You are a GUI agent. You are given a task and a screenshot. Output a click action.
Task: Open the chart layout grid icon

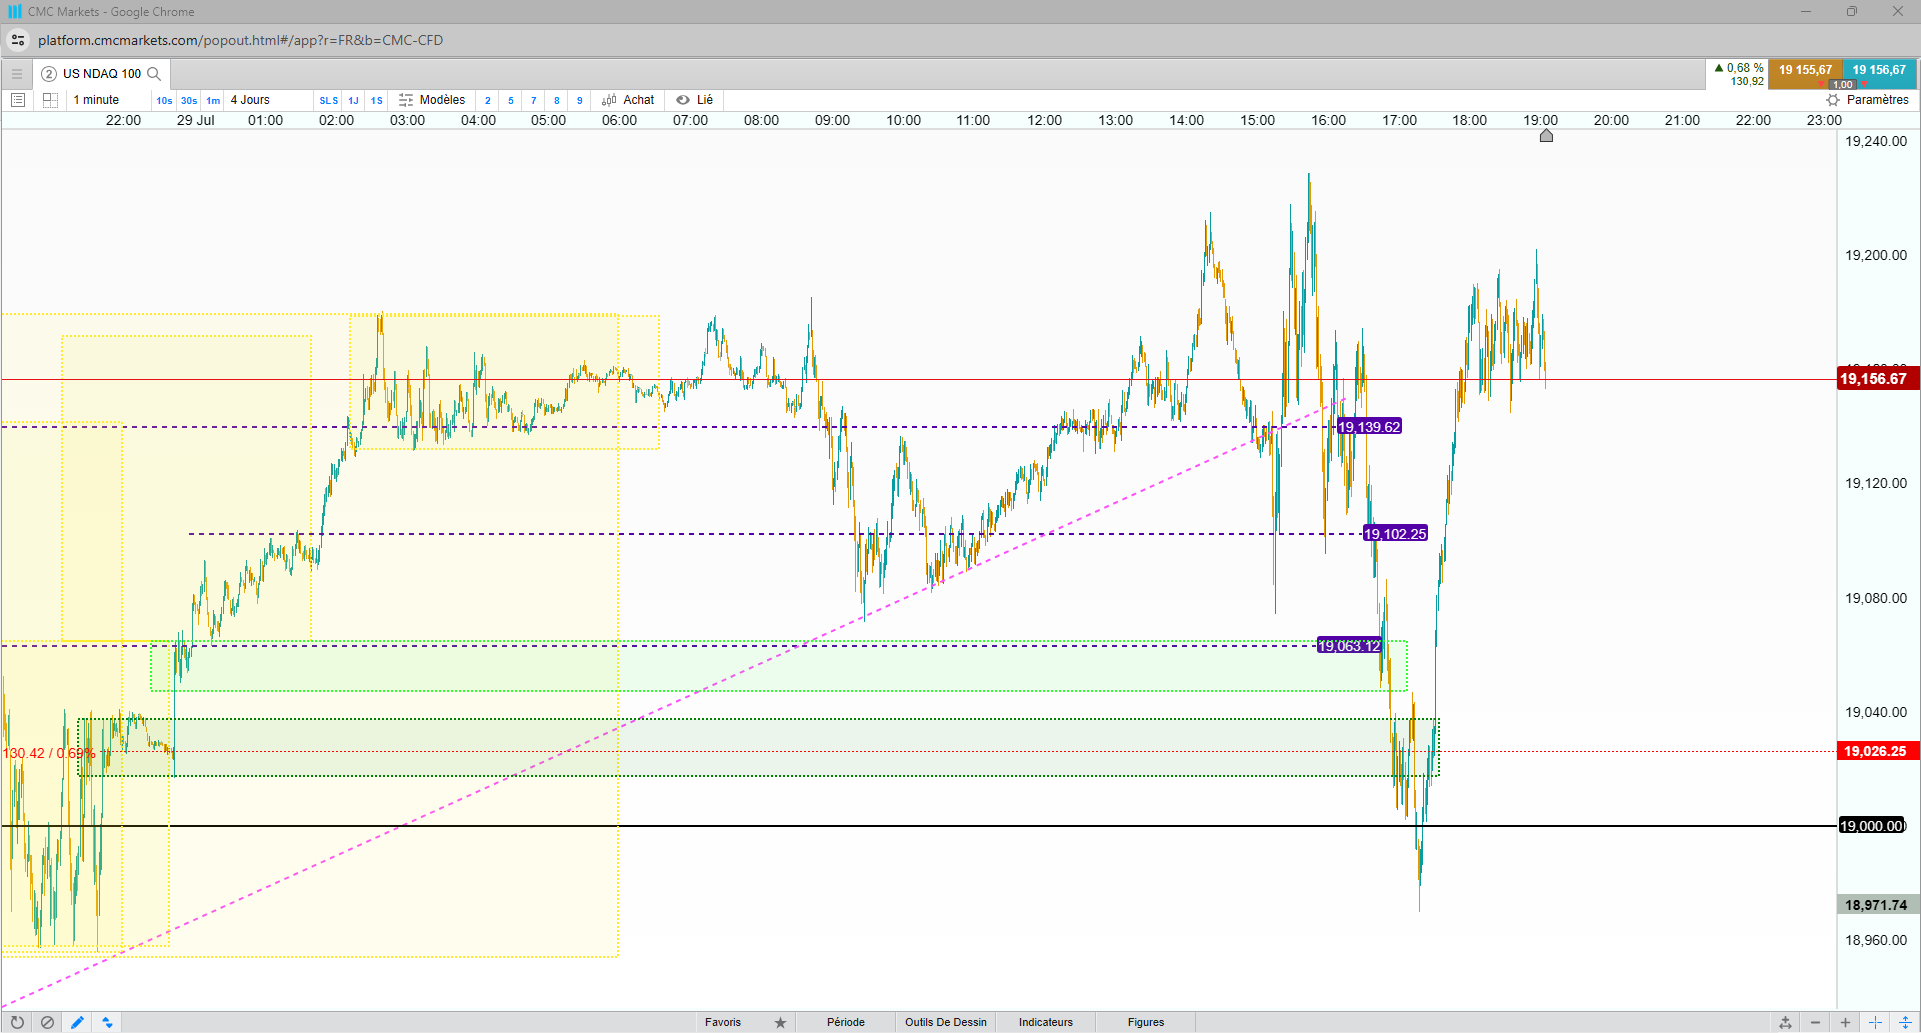coord(50,100)
